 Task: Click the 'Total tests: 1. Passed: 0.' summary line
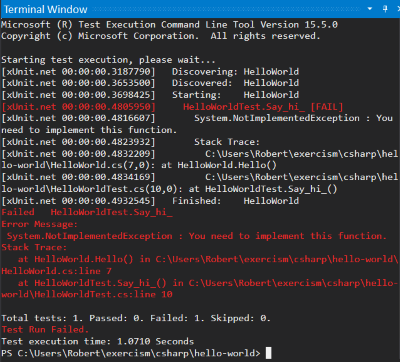click(x=136, y=318)
